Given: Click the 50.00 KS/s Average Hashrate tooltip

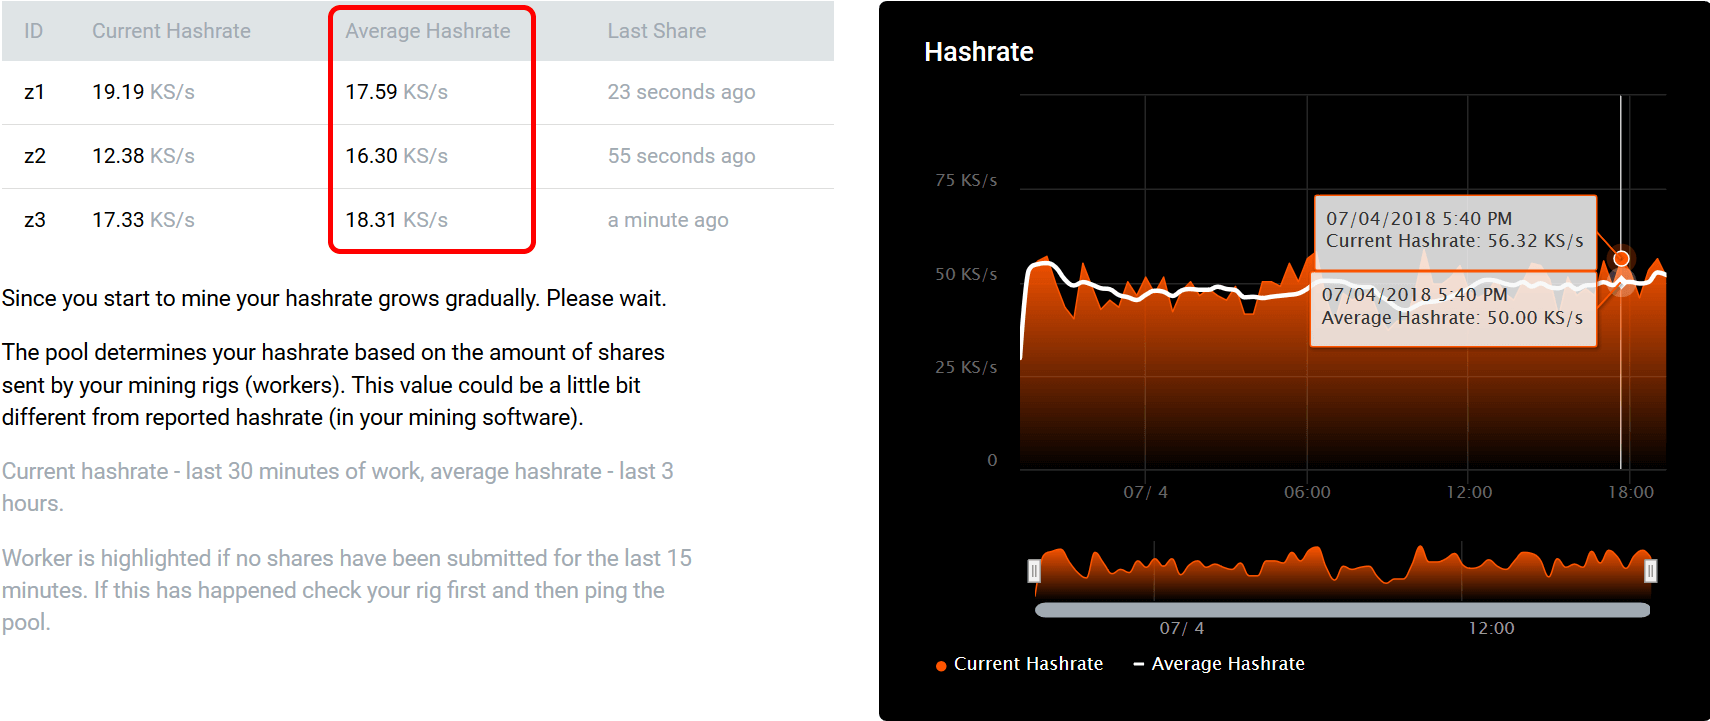Looking at the screenshot, I should (x=1452, y=308).
